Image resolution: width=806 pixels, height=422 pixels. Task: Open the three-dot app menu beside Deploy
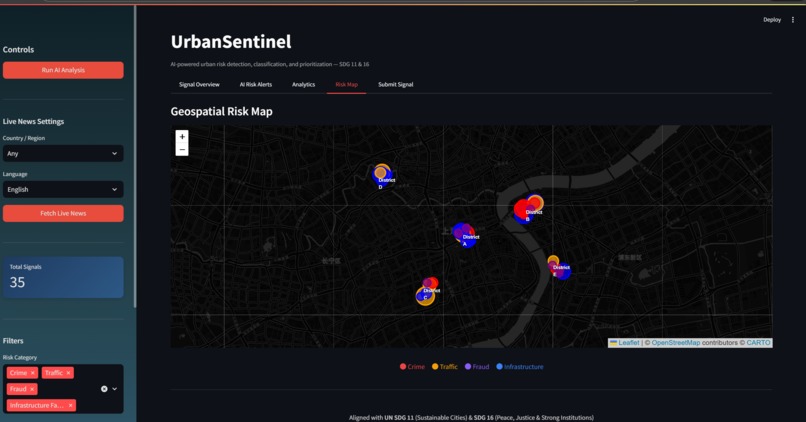(x=793, y=20)
